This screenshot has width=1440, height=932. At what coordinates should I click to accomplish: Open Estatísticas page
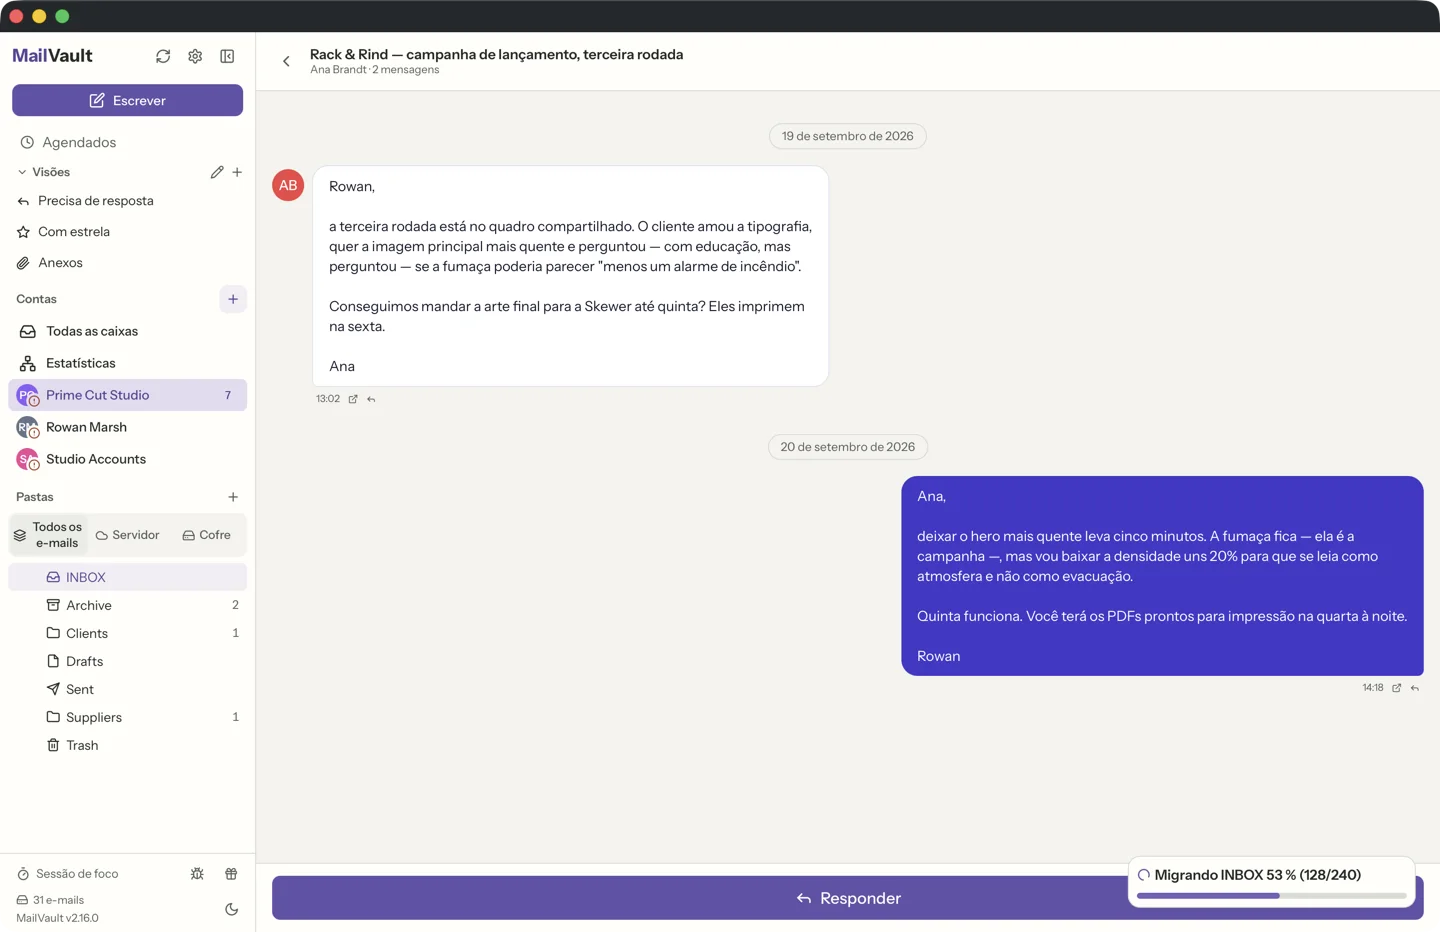(x=127, y=363)
